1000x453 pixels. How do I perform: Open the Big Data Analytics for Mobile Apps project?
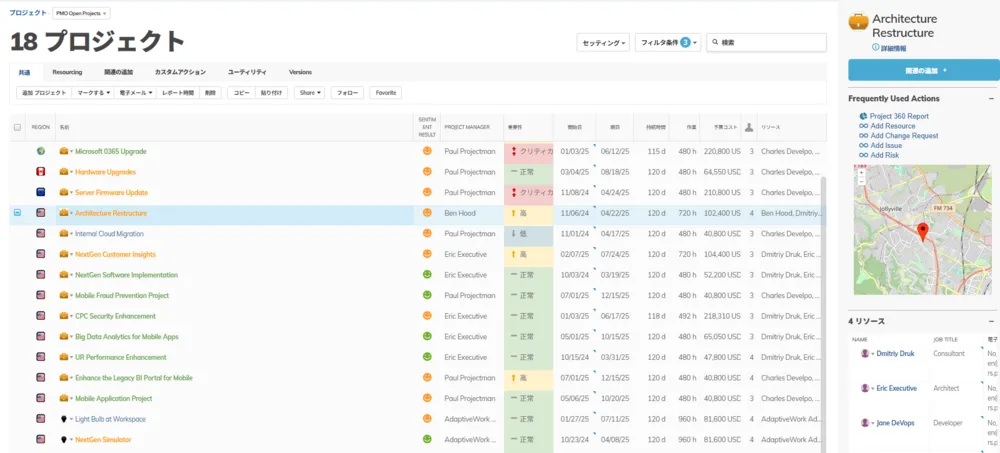coord(127,337)
